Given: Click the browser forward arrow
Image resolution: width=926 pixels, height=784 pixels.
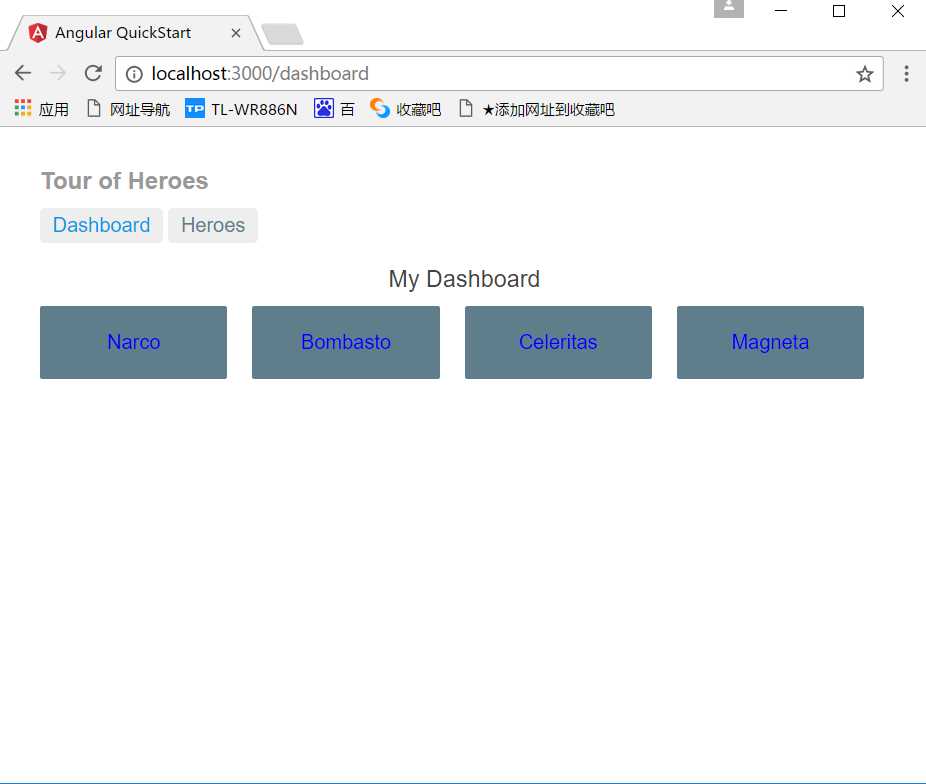Looking at the screenshot, I should pos(58,73).
